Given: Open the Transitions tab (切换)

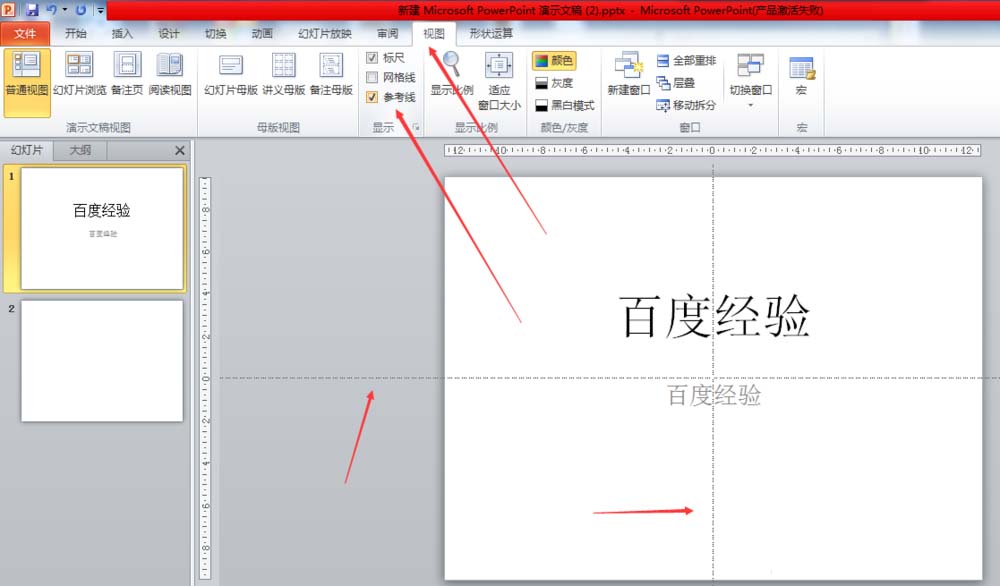Looking at the screenshot, I should pos(216,33).
